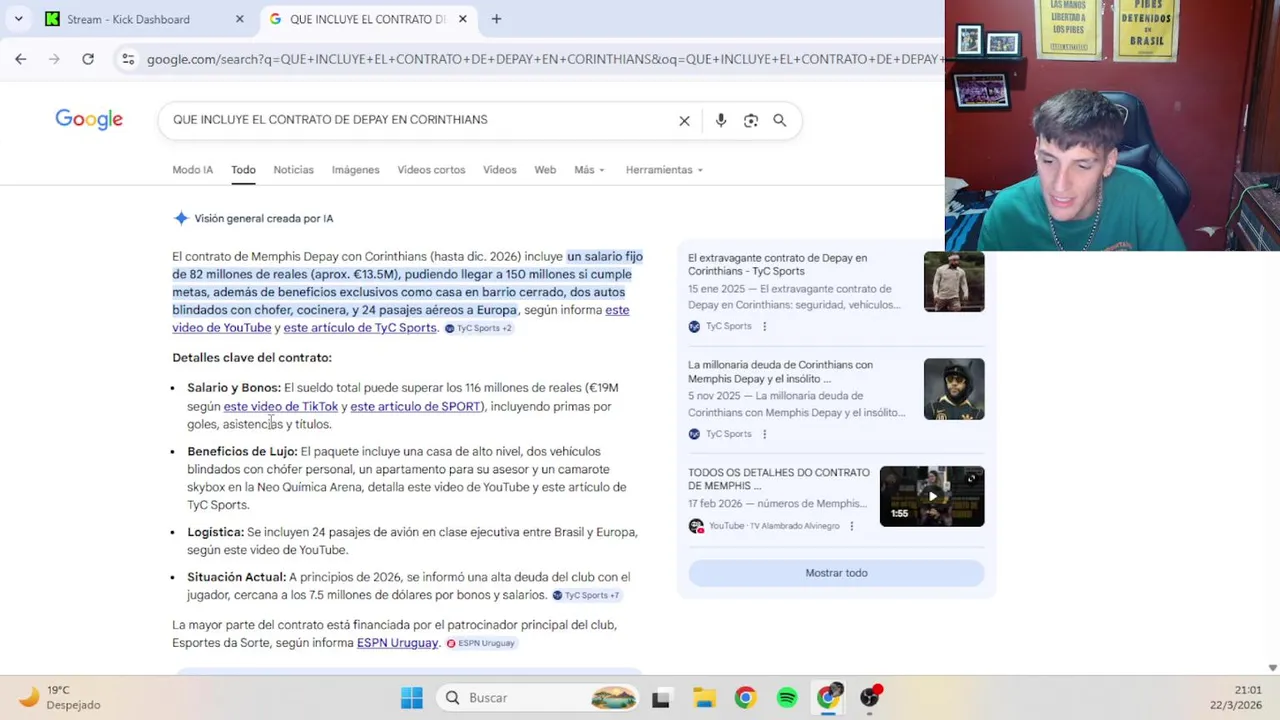Open the OBS Studio taskbar icon
1280x720 pixels.
click(870, 698)
